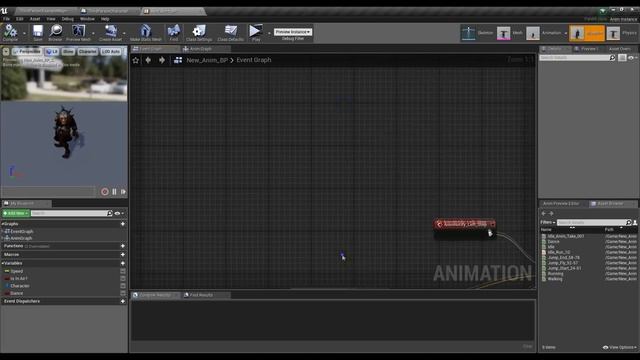640x360 pixels.
Task: Collapse the Graphs section
Action: [2, 224]
